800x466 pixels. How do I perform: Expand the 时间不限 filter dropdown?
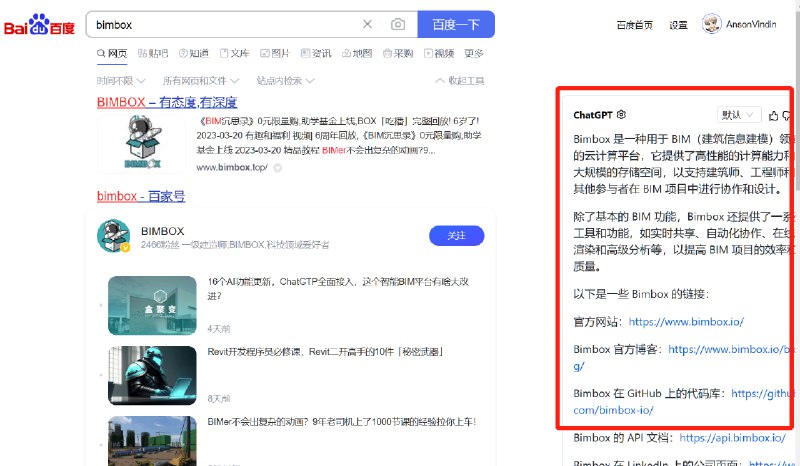[121, 81]
